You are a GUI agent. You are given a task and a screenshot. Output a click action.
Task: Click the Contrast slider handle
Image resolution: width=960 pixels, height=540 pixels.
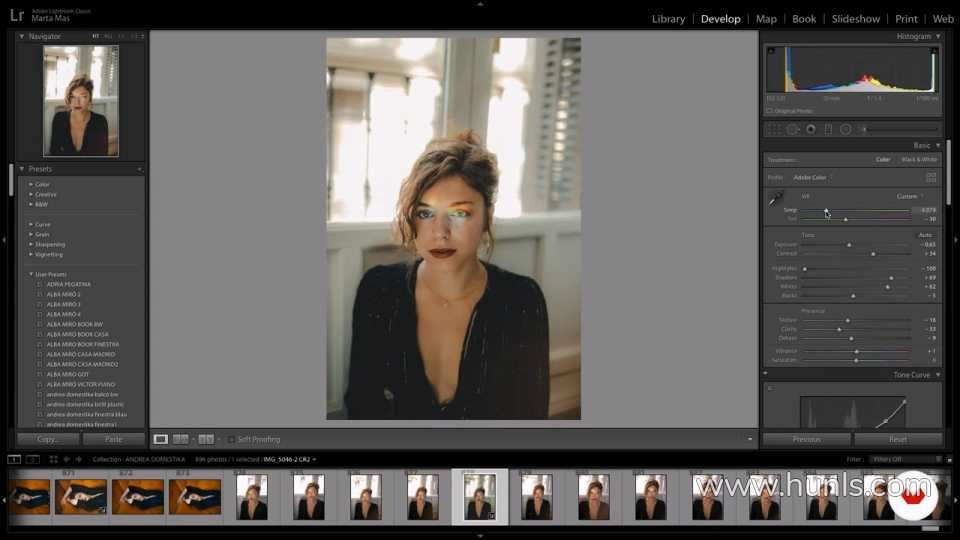click(873, 253)
